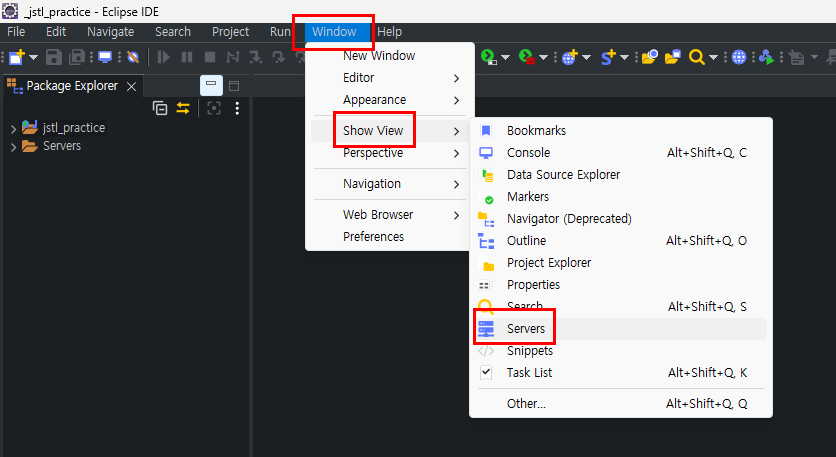Click the Open Web Browser globe icon
The width and height of the screenshot is (836, 457).
739,57
